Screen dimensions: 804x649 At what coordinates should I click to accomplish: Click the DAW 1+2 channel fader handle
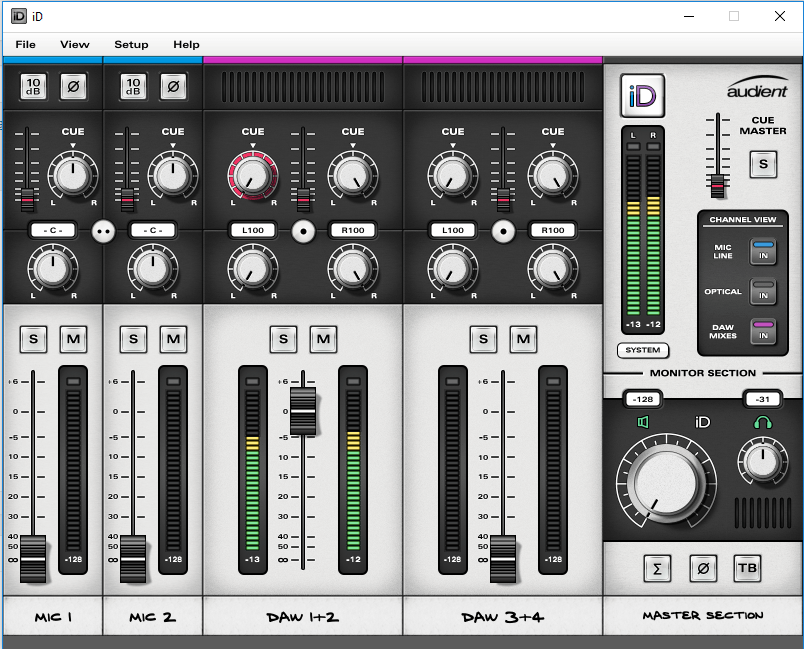pos(303,410)
